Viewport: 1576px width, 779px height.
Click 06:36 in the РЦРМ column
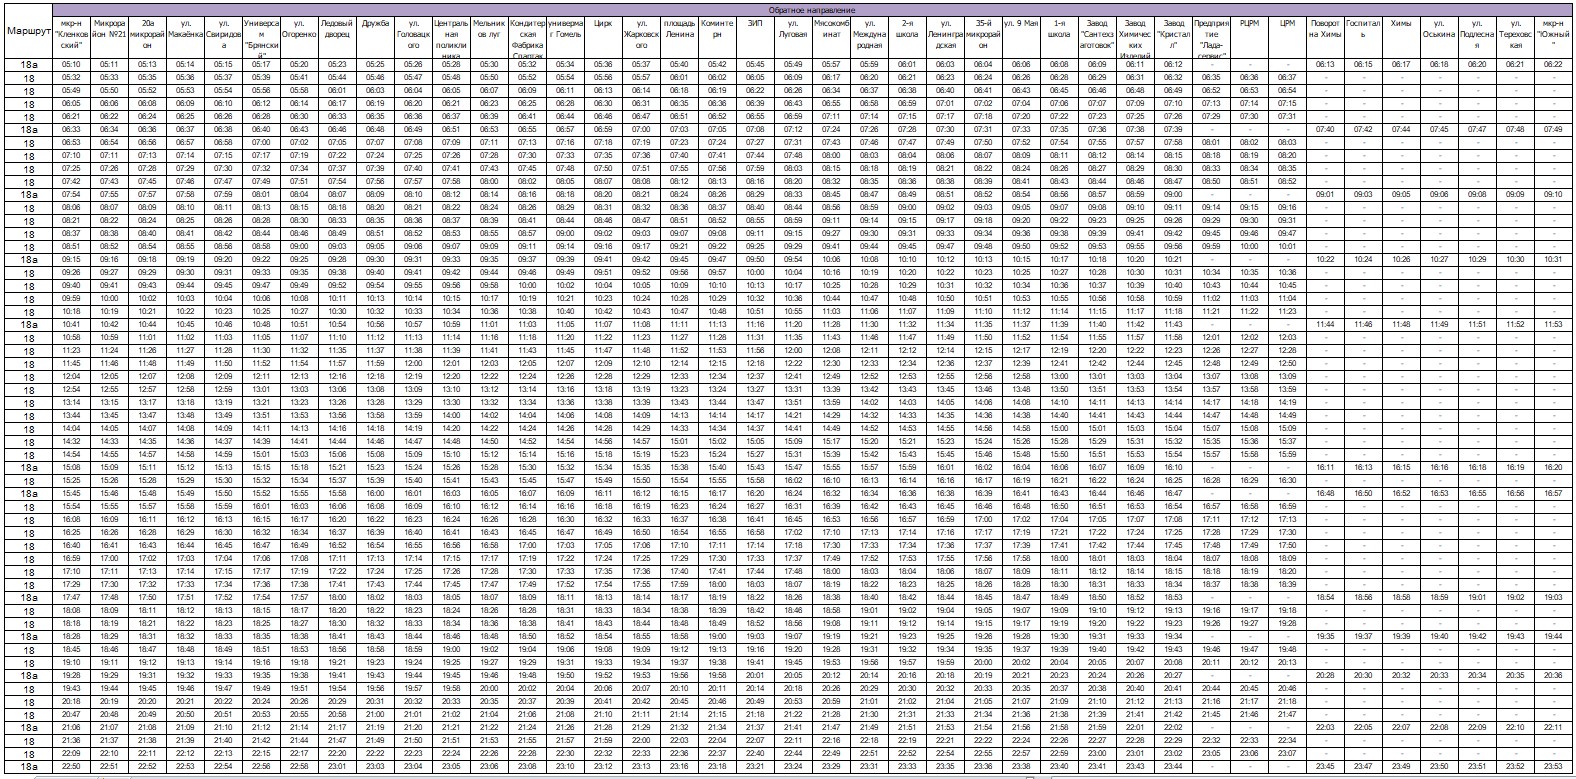coord(1249,77)
